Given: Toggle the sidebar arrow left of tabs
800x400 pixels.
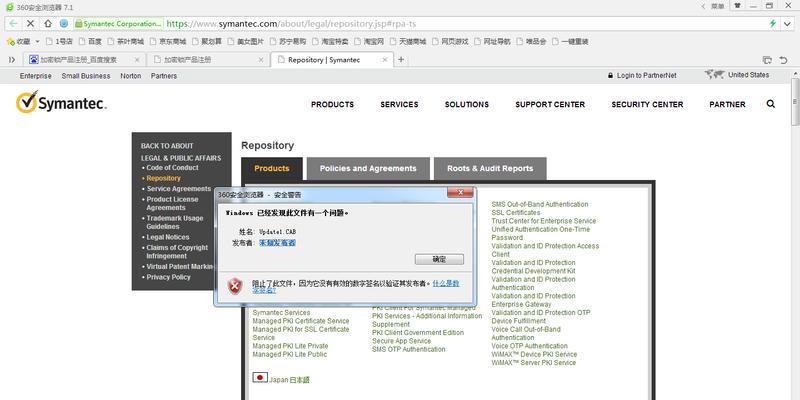Looking at the screenshot, I should click(12, 60).
